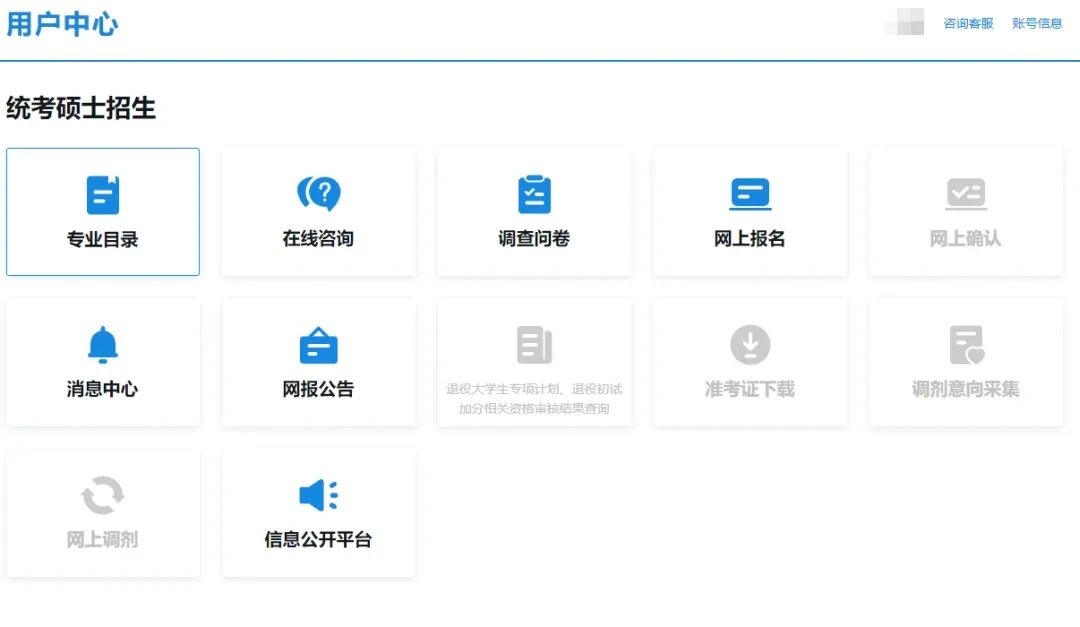Click the 统考硕士招生 section heading
This screenshot has width=1080, height=627.
pyautogui.click(x=81, y=108)
